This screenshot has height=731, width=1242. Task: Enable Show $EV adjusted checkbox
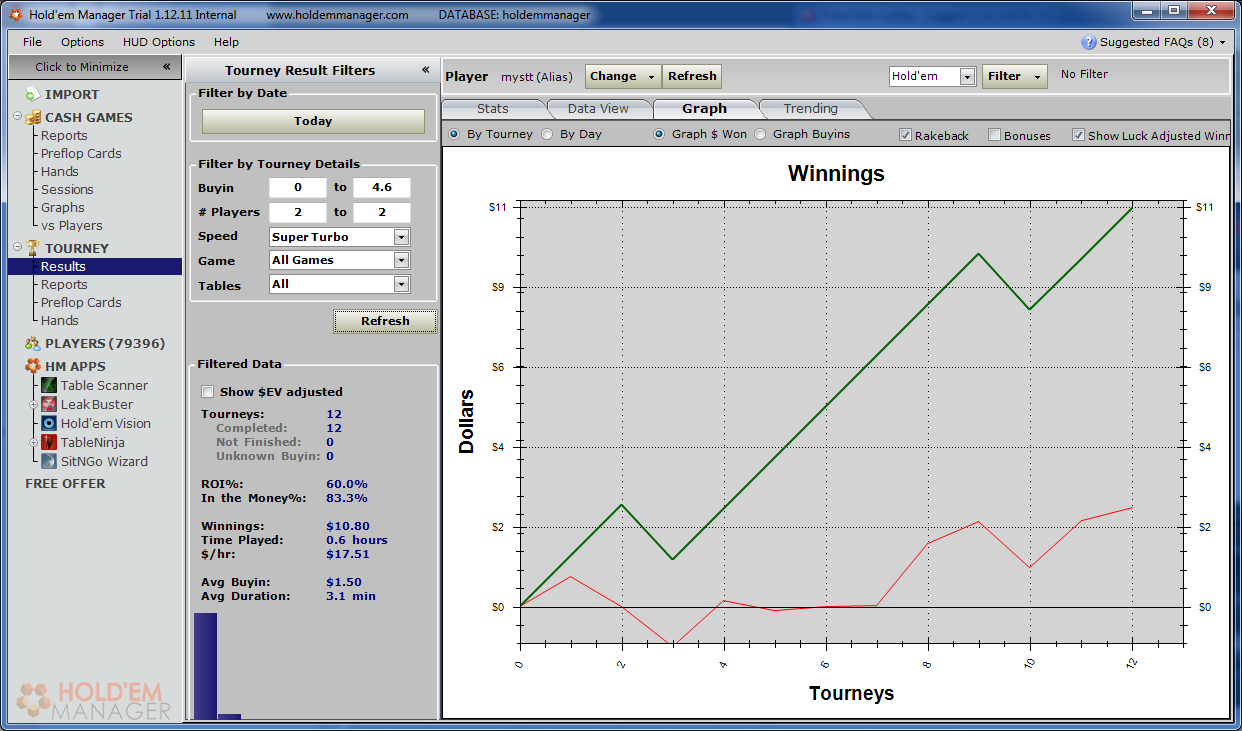pos(208,392)
